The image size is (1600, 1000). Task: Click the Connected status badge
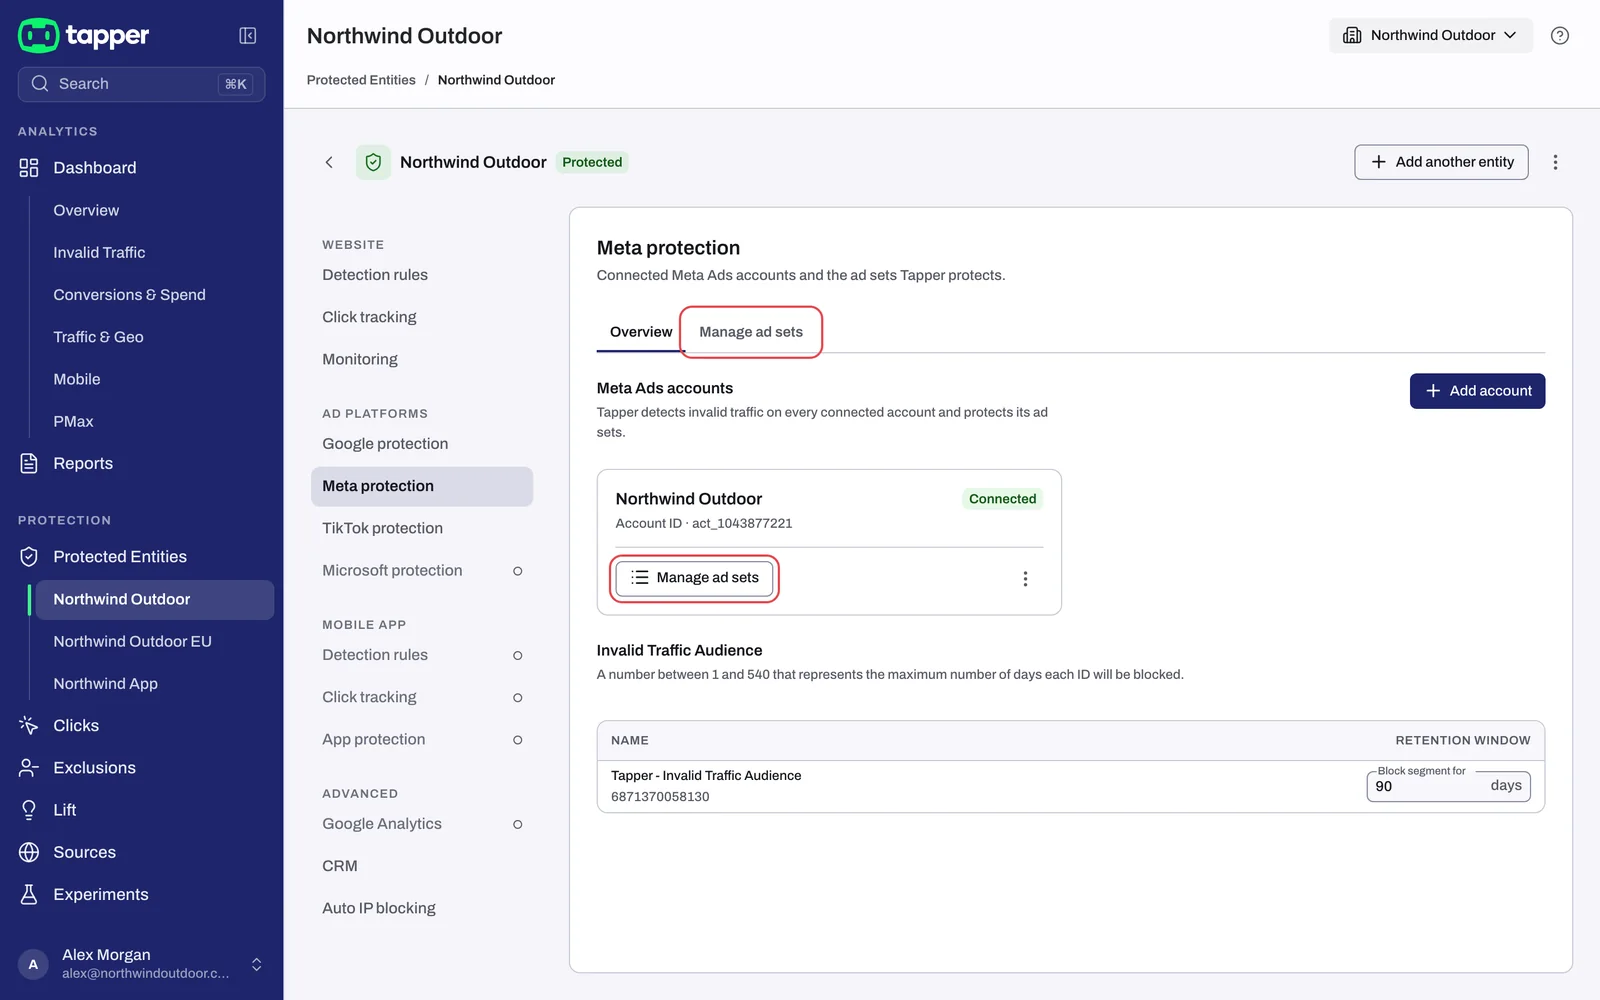coord(1002,499)
